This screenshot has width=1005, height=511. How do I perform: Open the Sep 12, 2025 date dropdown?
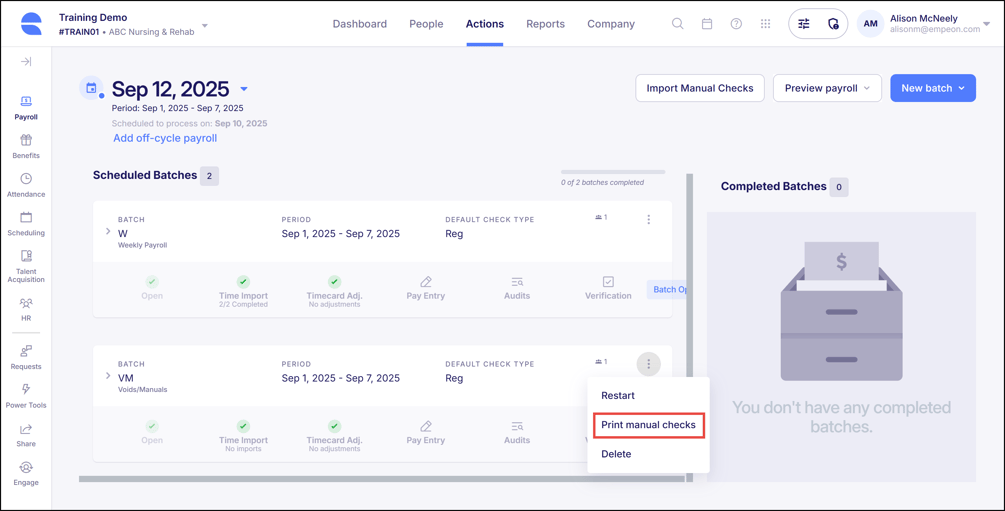tap(244, 89)
